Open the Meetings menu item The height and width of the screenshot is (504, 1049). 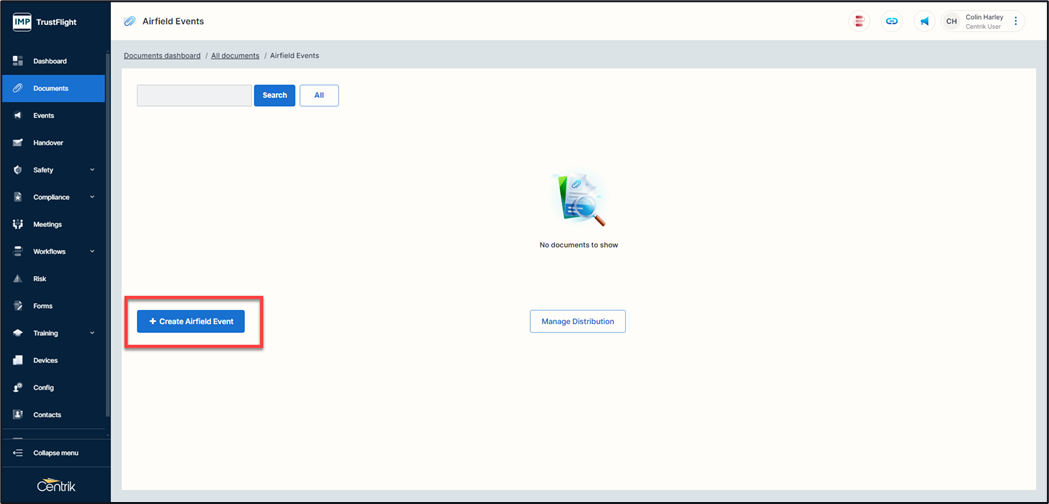(x=54, y=224)
